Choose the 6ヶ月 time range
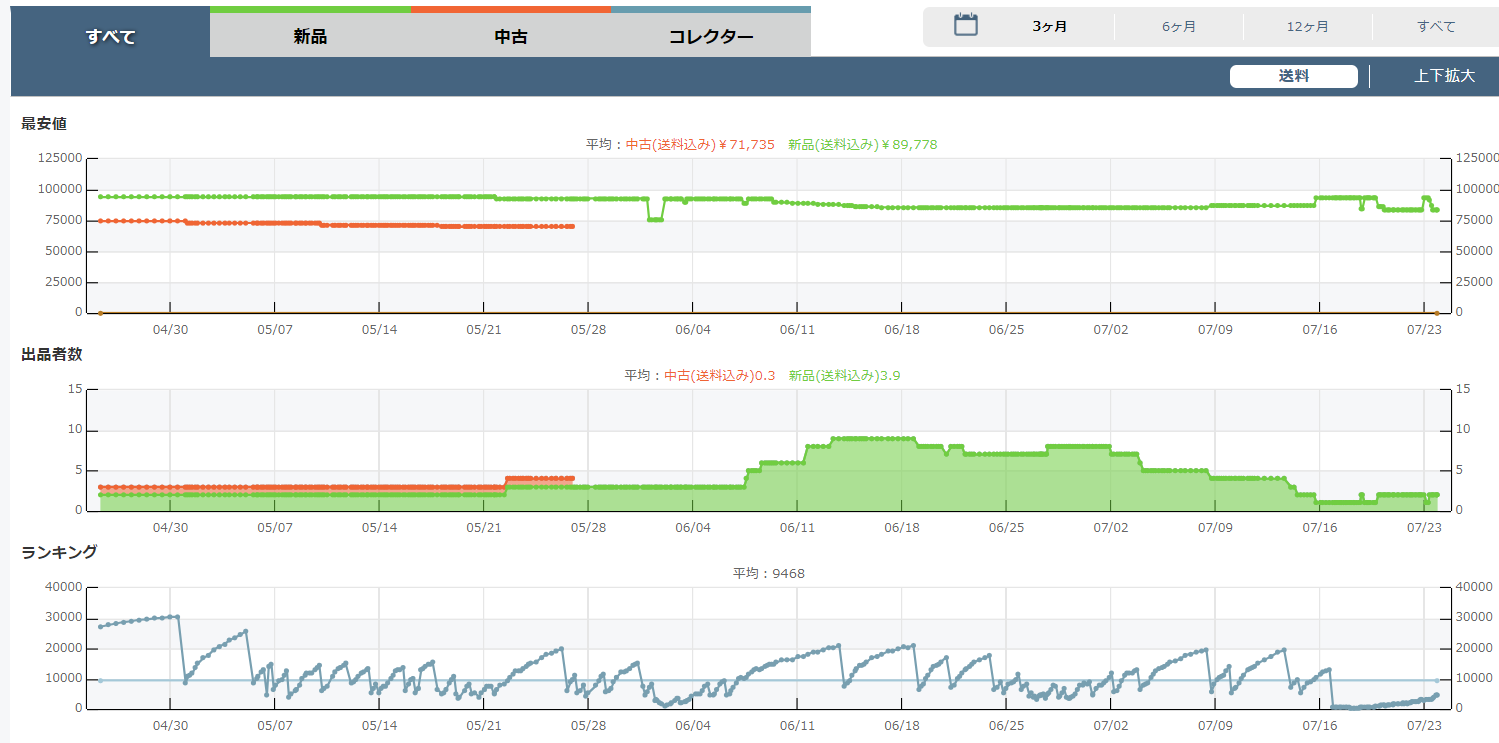The image size is (1499, 743). tap(1178, 27)
